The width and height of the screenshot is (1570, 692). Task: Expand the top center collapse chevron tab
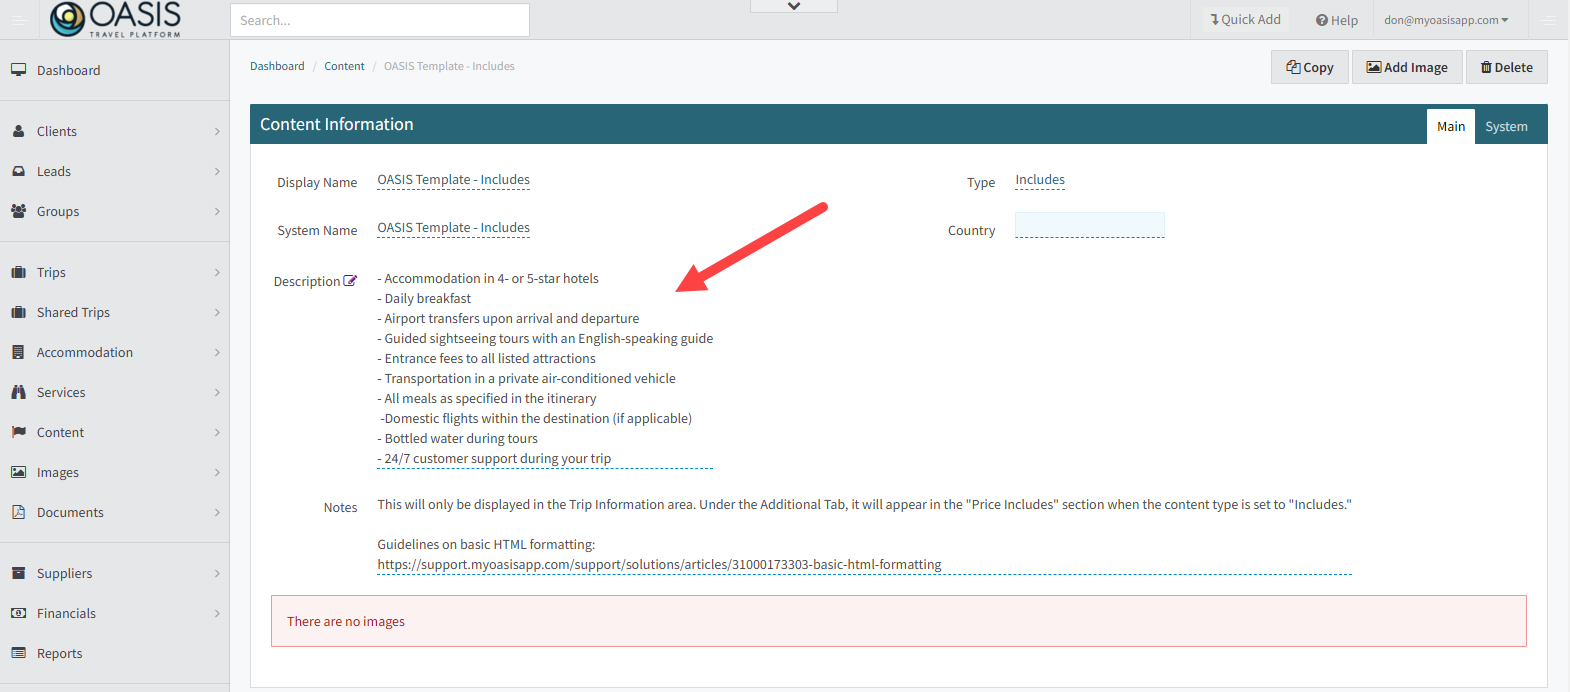tap(794, 6)
